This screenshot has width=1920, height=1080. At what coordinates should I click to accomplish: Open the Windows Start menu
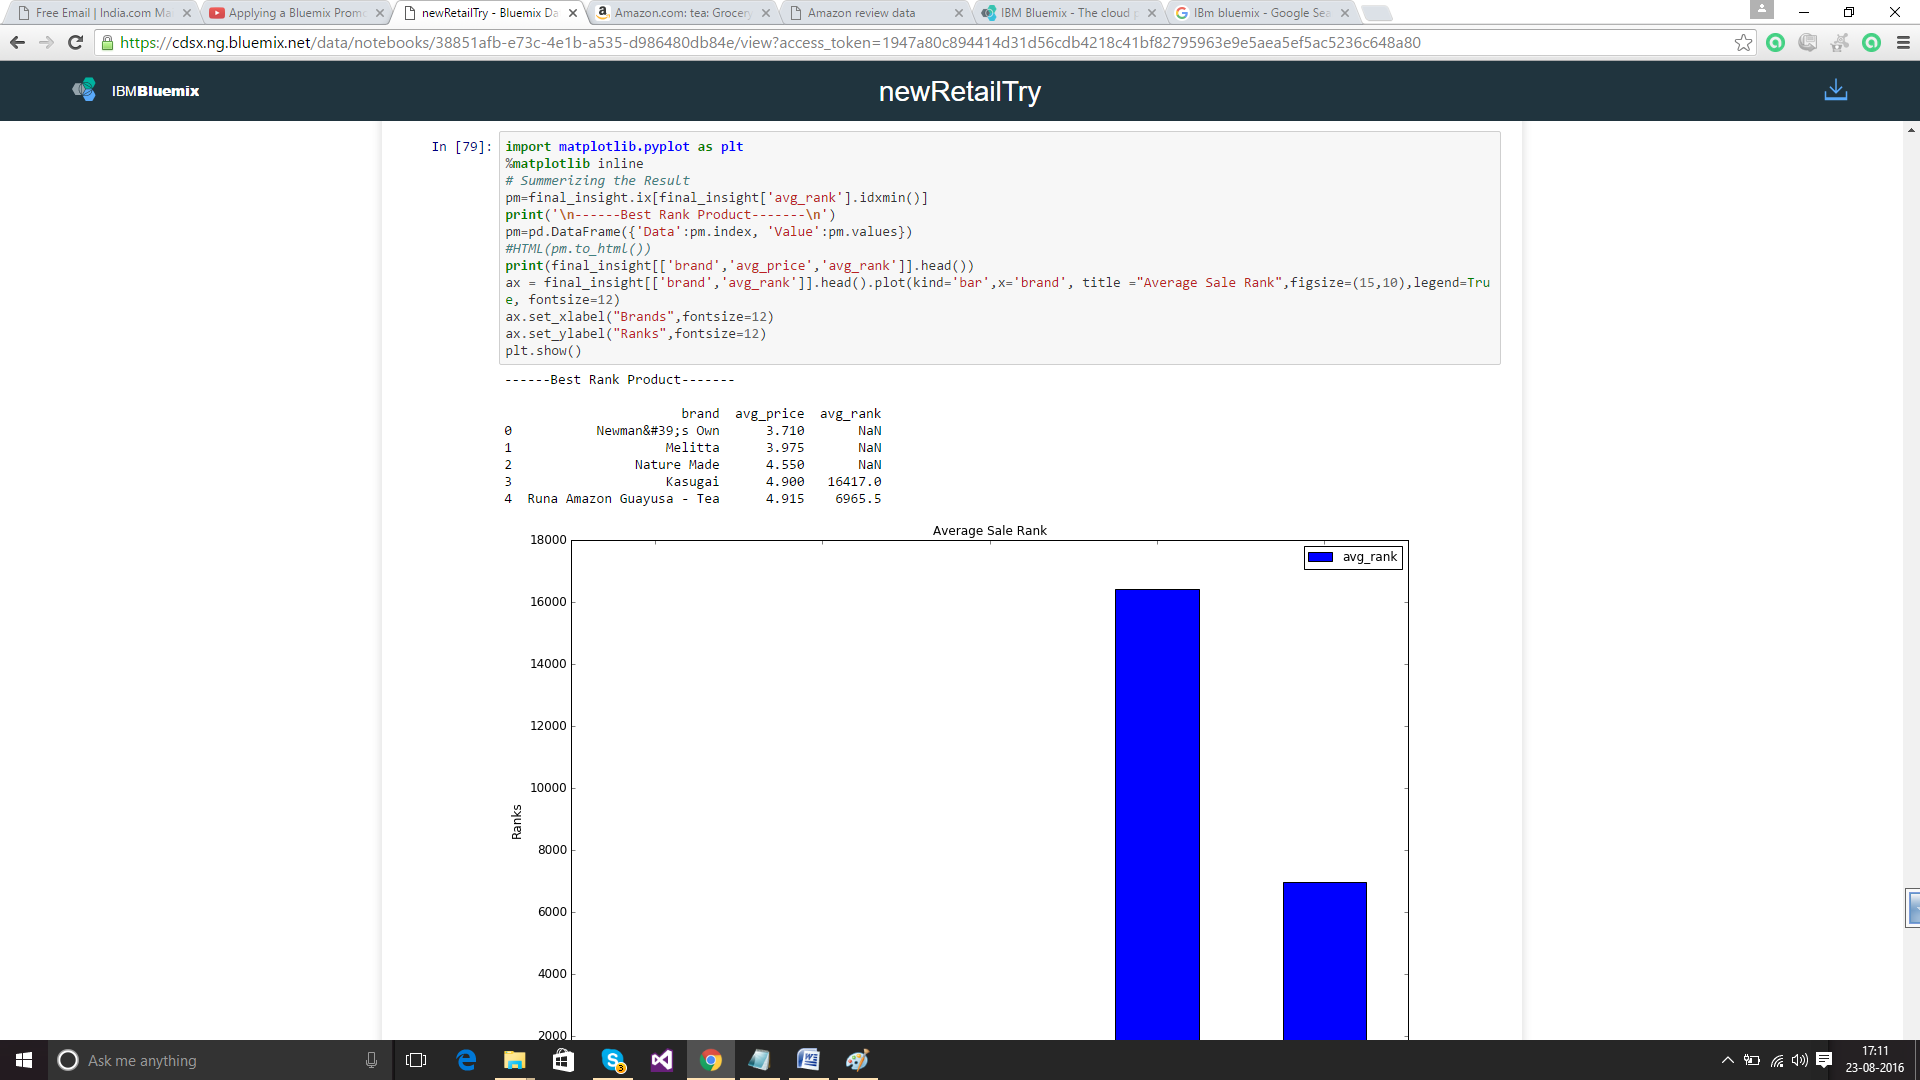point(24,1060)
